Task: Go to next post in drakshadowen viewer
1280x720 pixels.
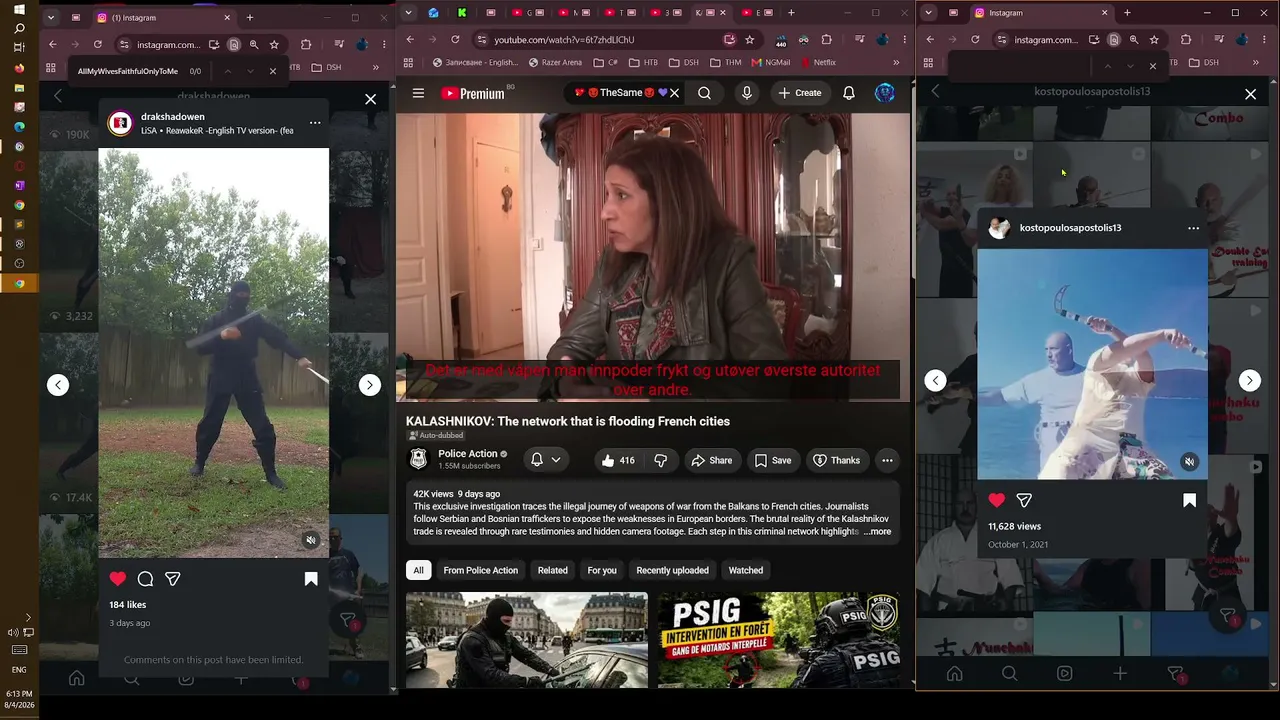Action: pos(370,385)
